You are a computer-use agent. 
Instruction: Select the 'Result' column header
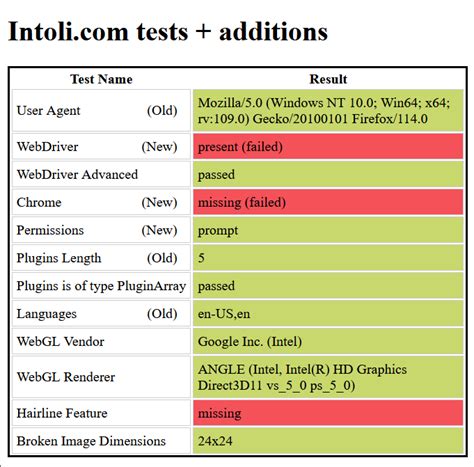click(x=328, y=79)
